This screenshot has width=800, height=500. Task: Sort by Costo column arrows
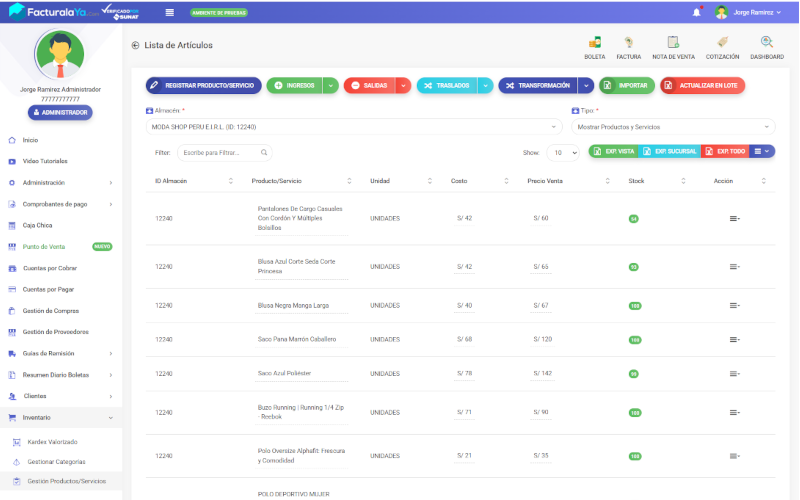(506, 181)
